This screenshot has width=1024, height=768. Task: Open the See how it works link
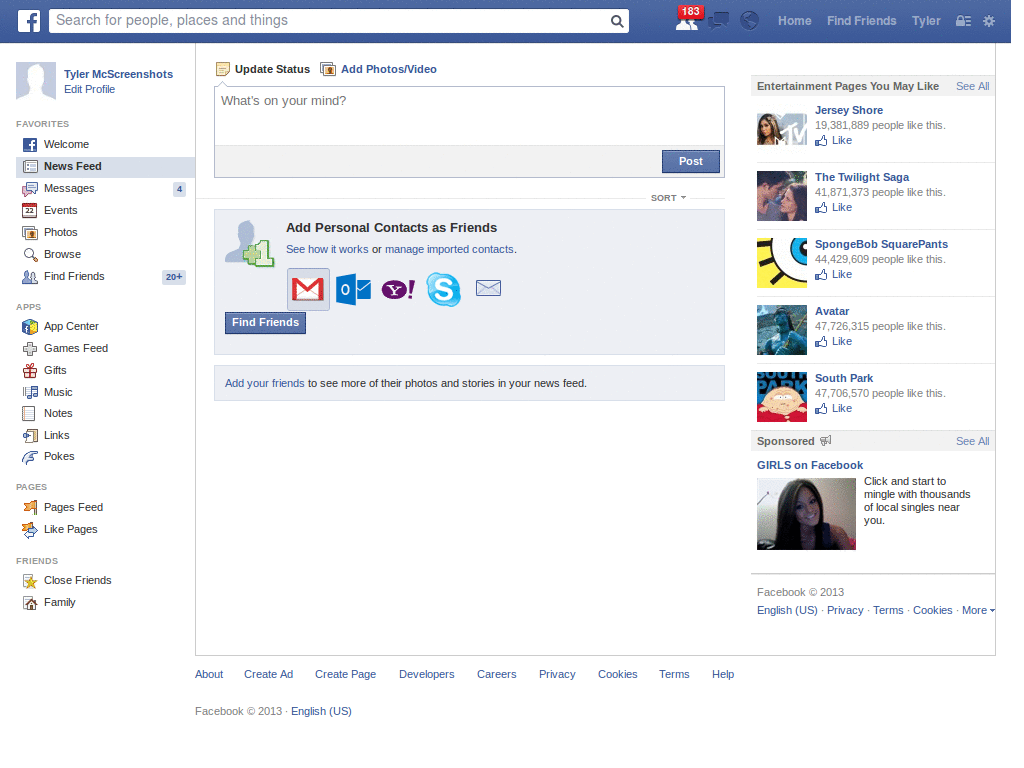click(x=327, y=249)
